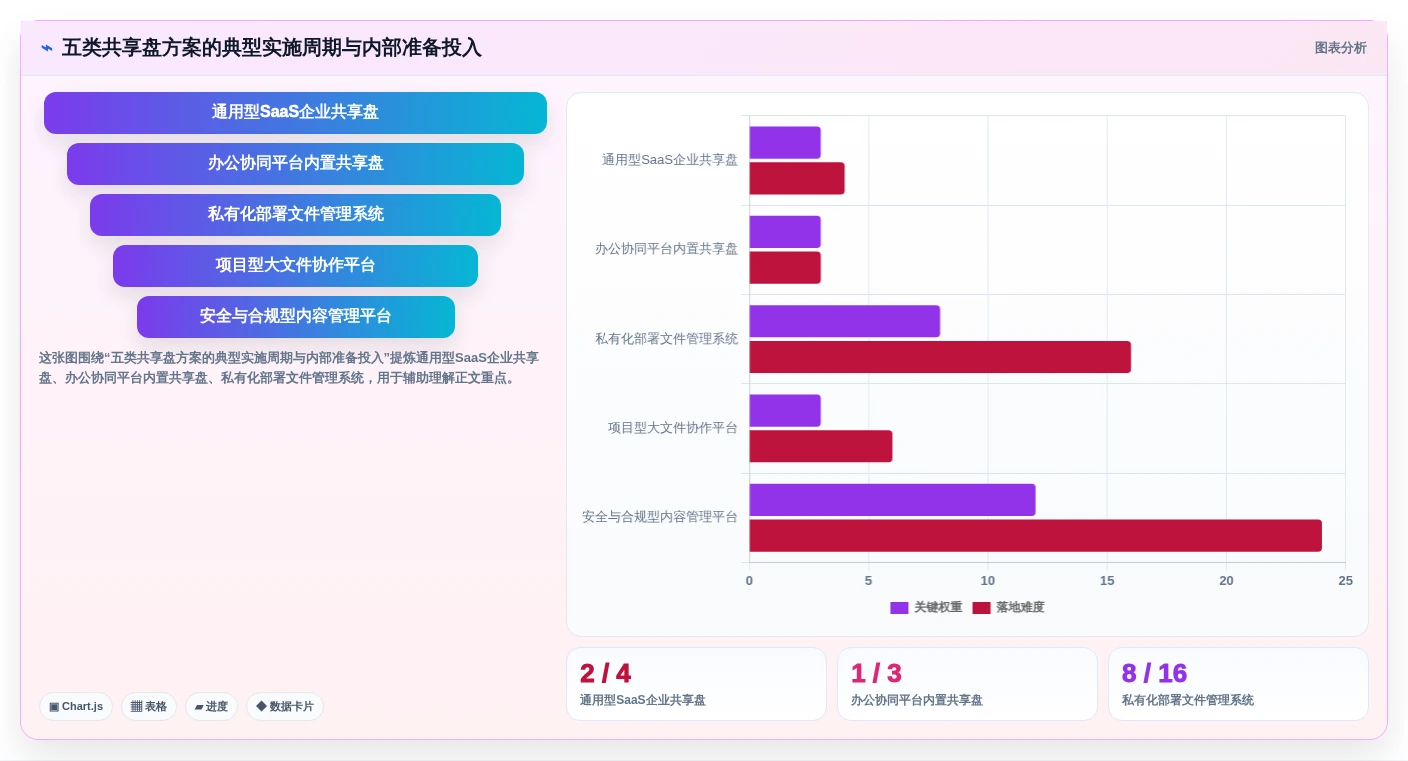1408x761 pixels.
Task: Click the purple bar for 项目型大文件协作平台
Action: (x=785, y=410)
